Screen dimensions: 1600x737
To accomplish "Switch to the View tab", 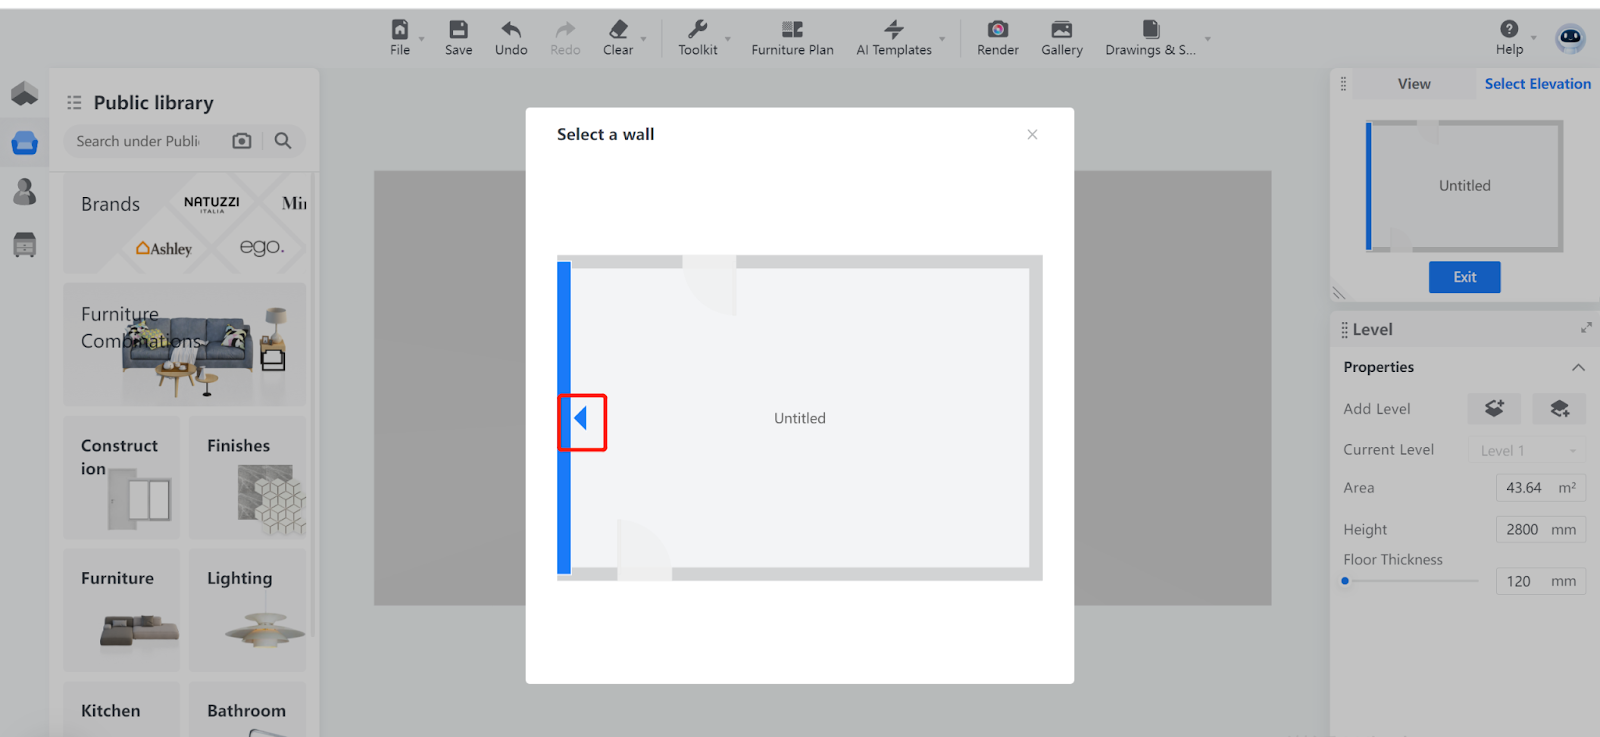I will coord(1414,84).
